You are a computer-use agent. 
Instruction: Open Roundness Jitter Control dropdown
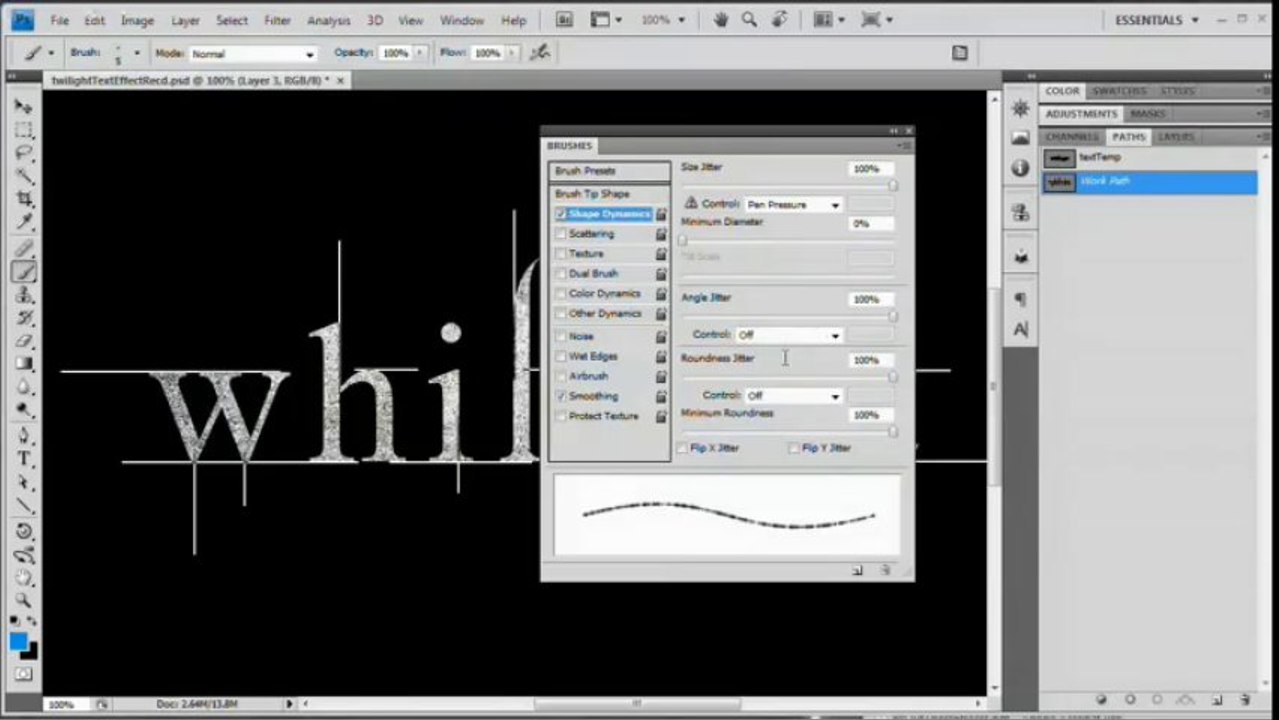pos(793,396)
